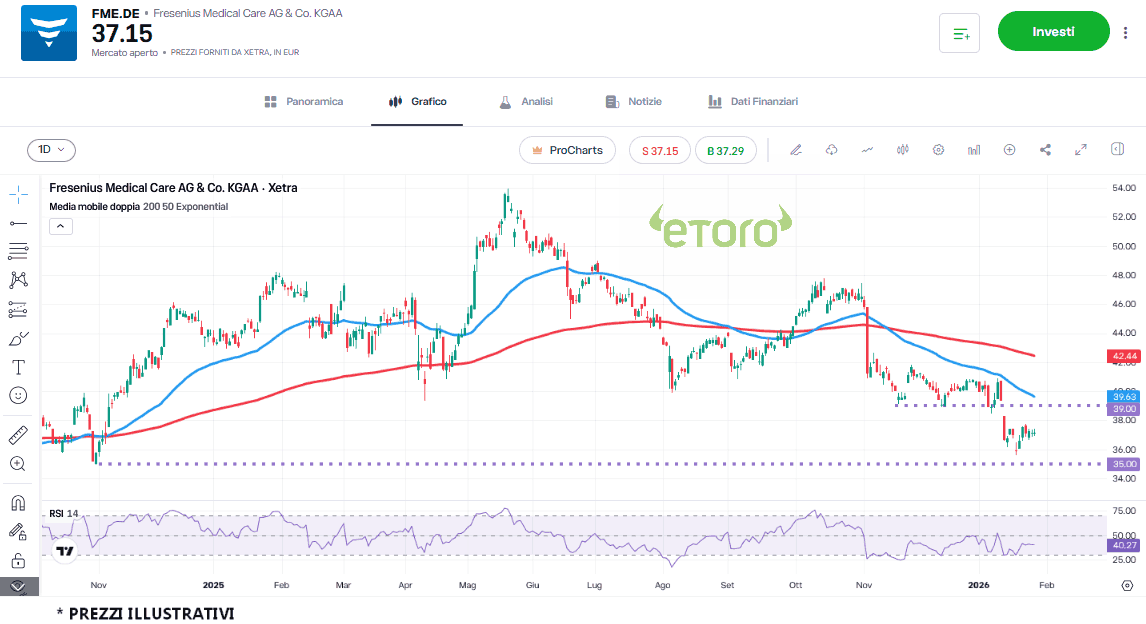Image resolution: width=1146 pixels, height=624 pixels.
Task: Switch to the Panoramica tab
Action: [x=304, y=102]
